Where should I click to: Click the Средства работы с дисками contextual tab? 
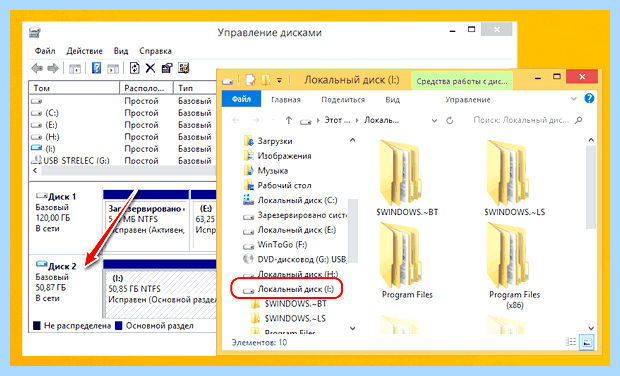[462, 81]
